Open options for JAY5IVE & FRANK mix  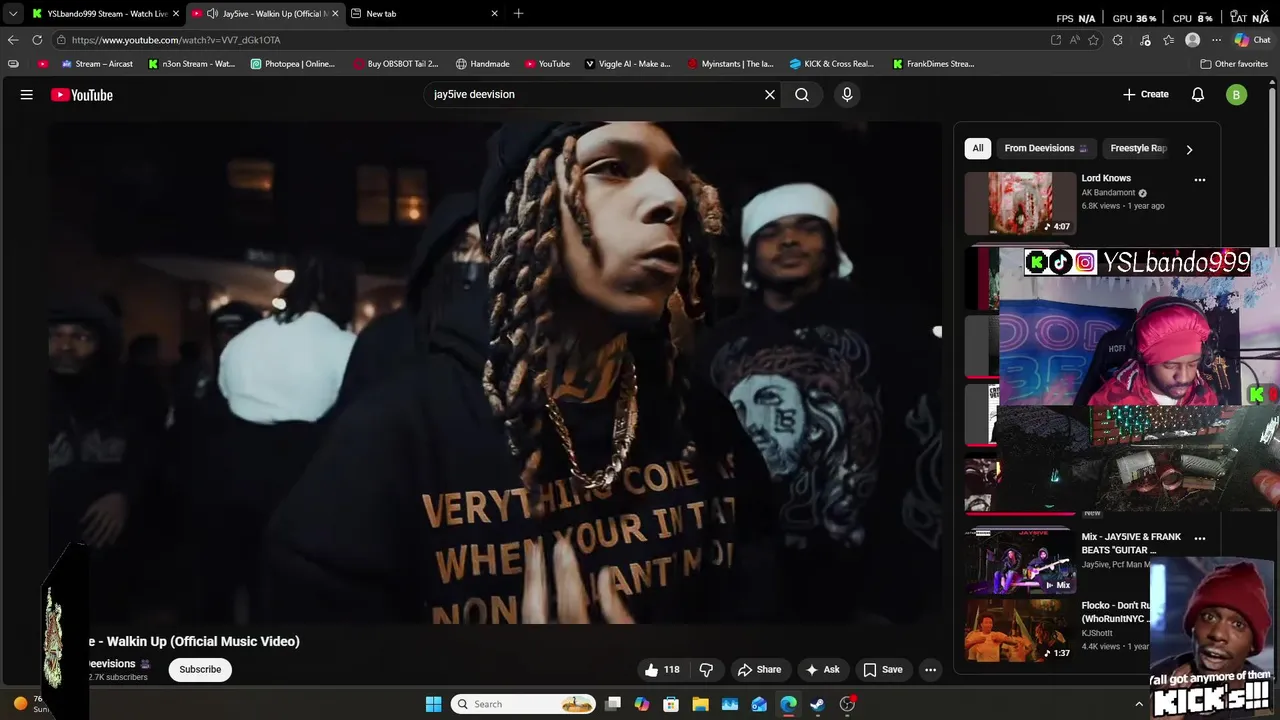1200,538
